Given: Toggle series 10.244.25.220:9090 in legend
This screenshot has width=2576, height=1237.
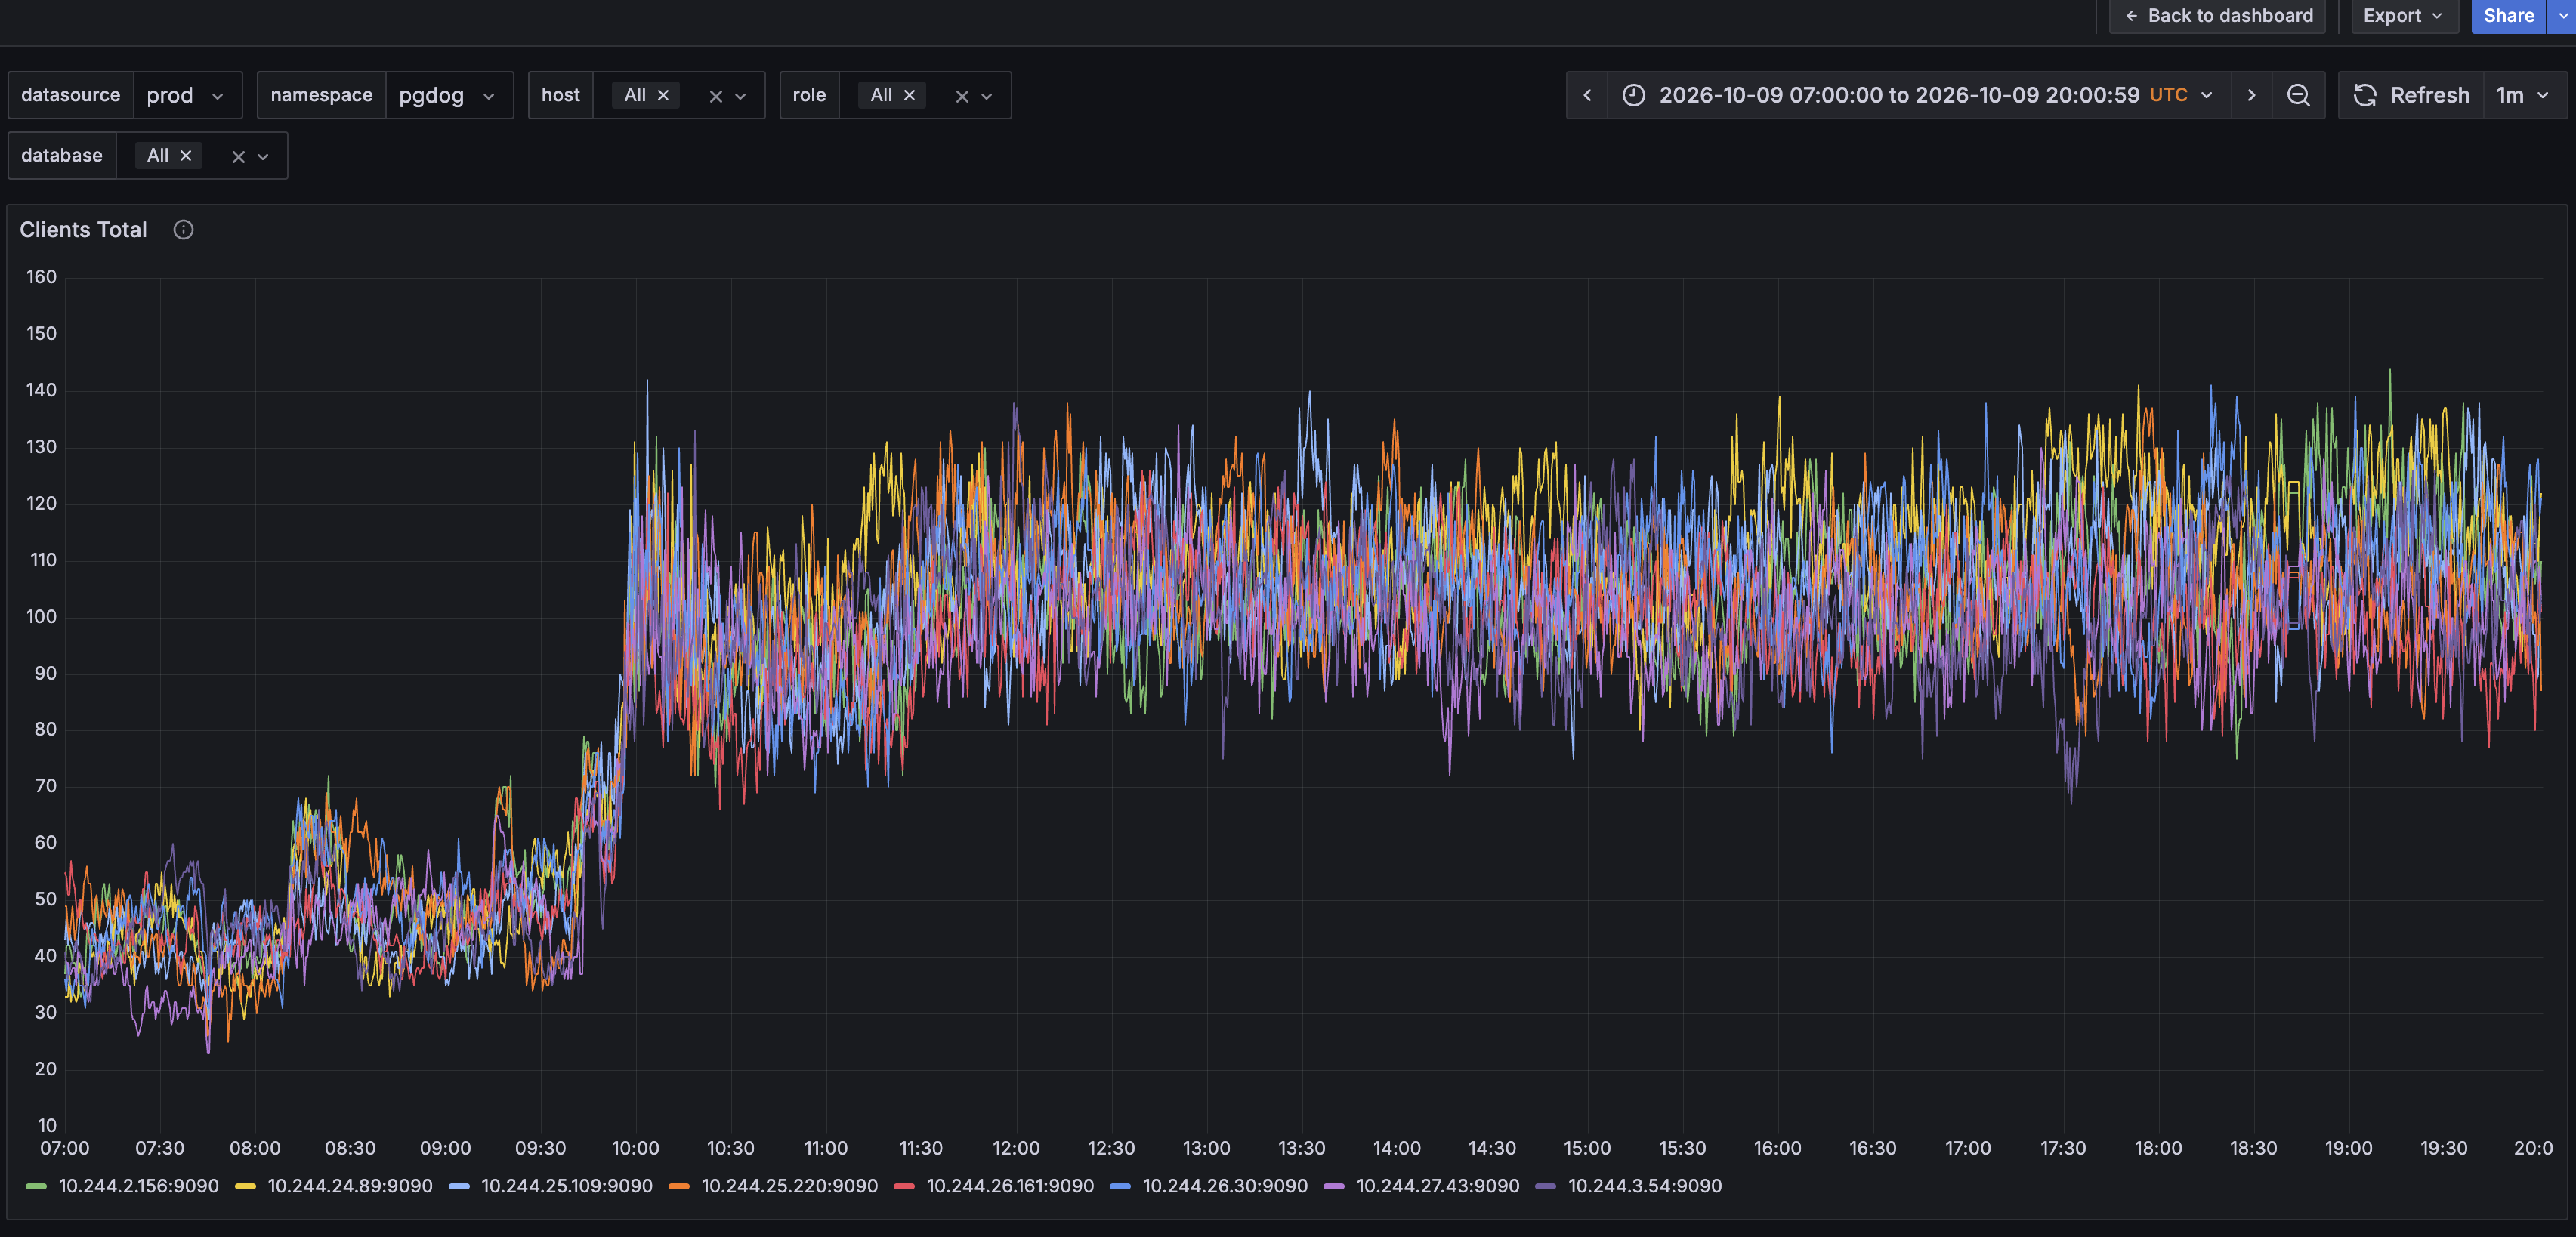Looking at the screenshot, I should tap(789, 1186).
